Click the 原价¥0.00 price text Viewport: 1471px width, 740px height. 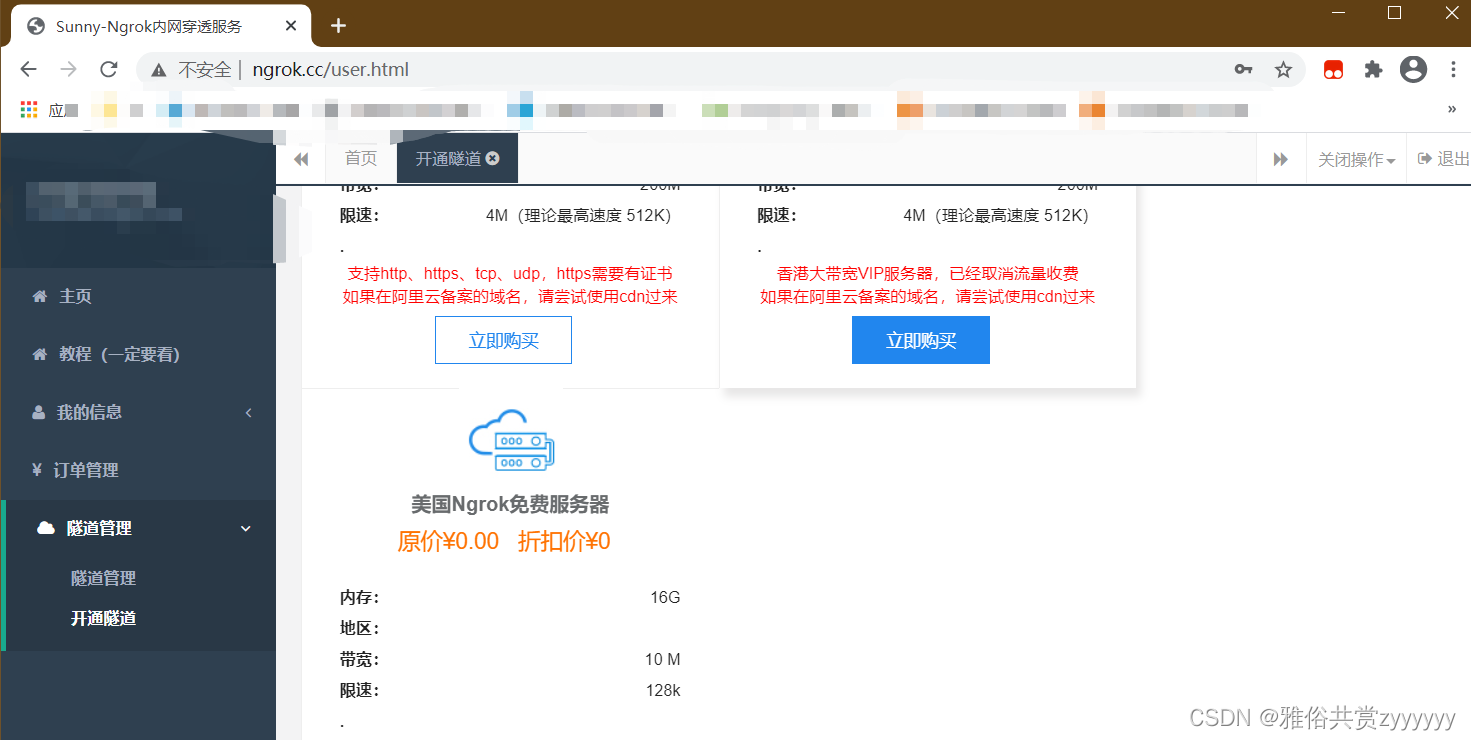(448, 542)
